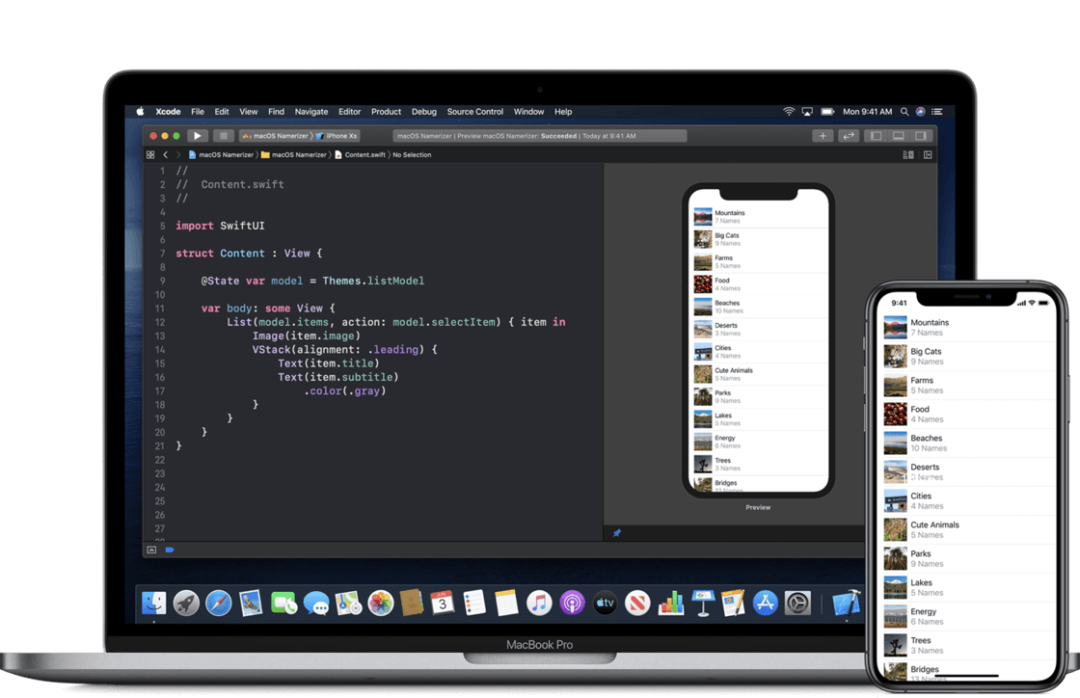Screen dimensions: 1080x698
Task: Open the Debug menu
Action: coord(424,112)
